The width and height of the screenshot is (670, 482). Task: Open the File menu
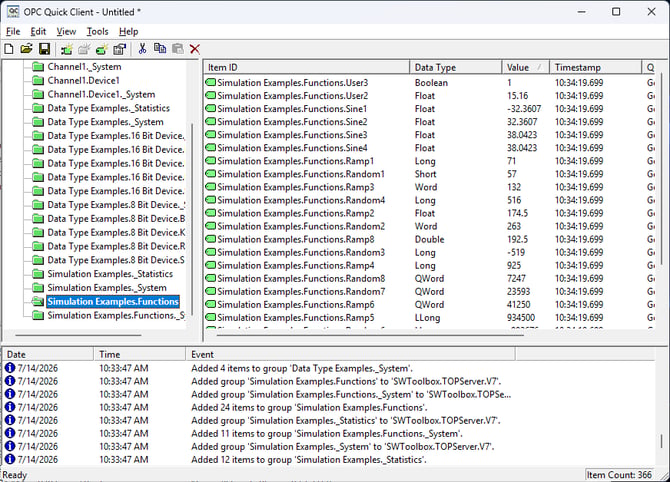13,32
